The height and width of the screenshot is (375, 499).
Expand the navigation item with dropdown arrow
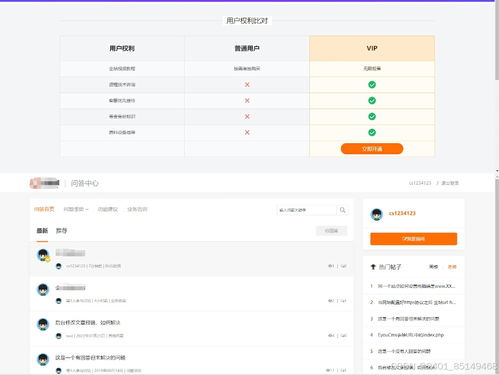pyautogui.click(x=76, y=209)
